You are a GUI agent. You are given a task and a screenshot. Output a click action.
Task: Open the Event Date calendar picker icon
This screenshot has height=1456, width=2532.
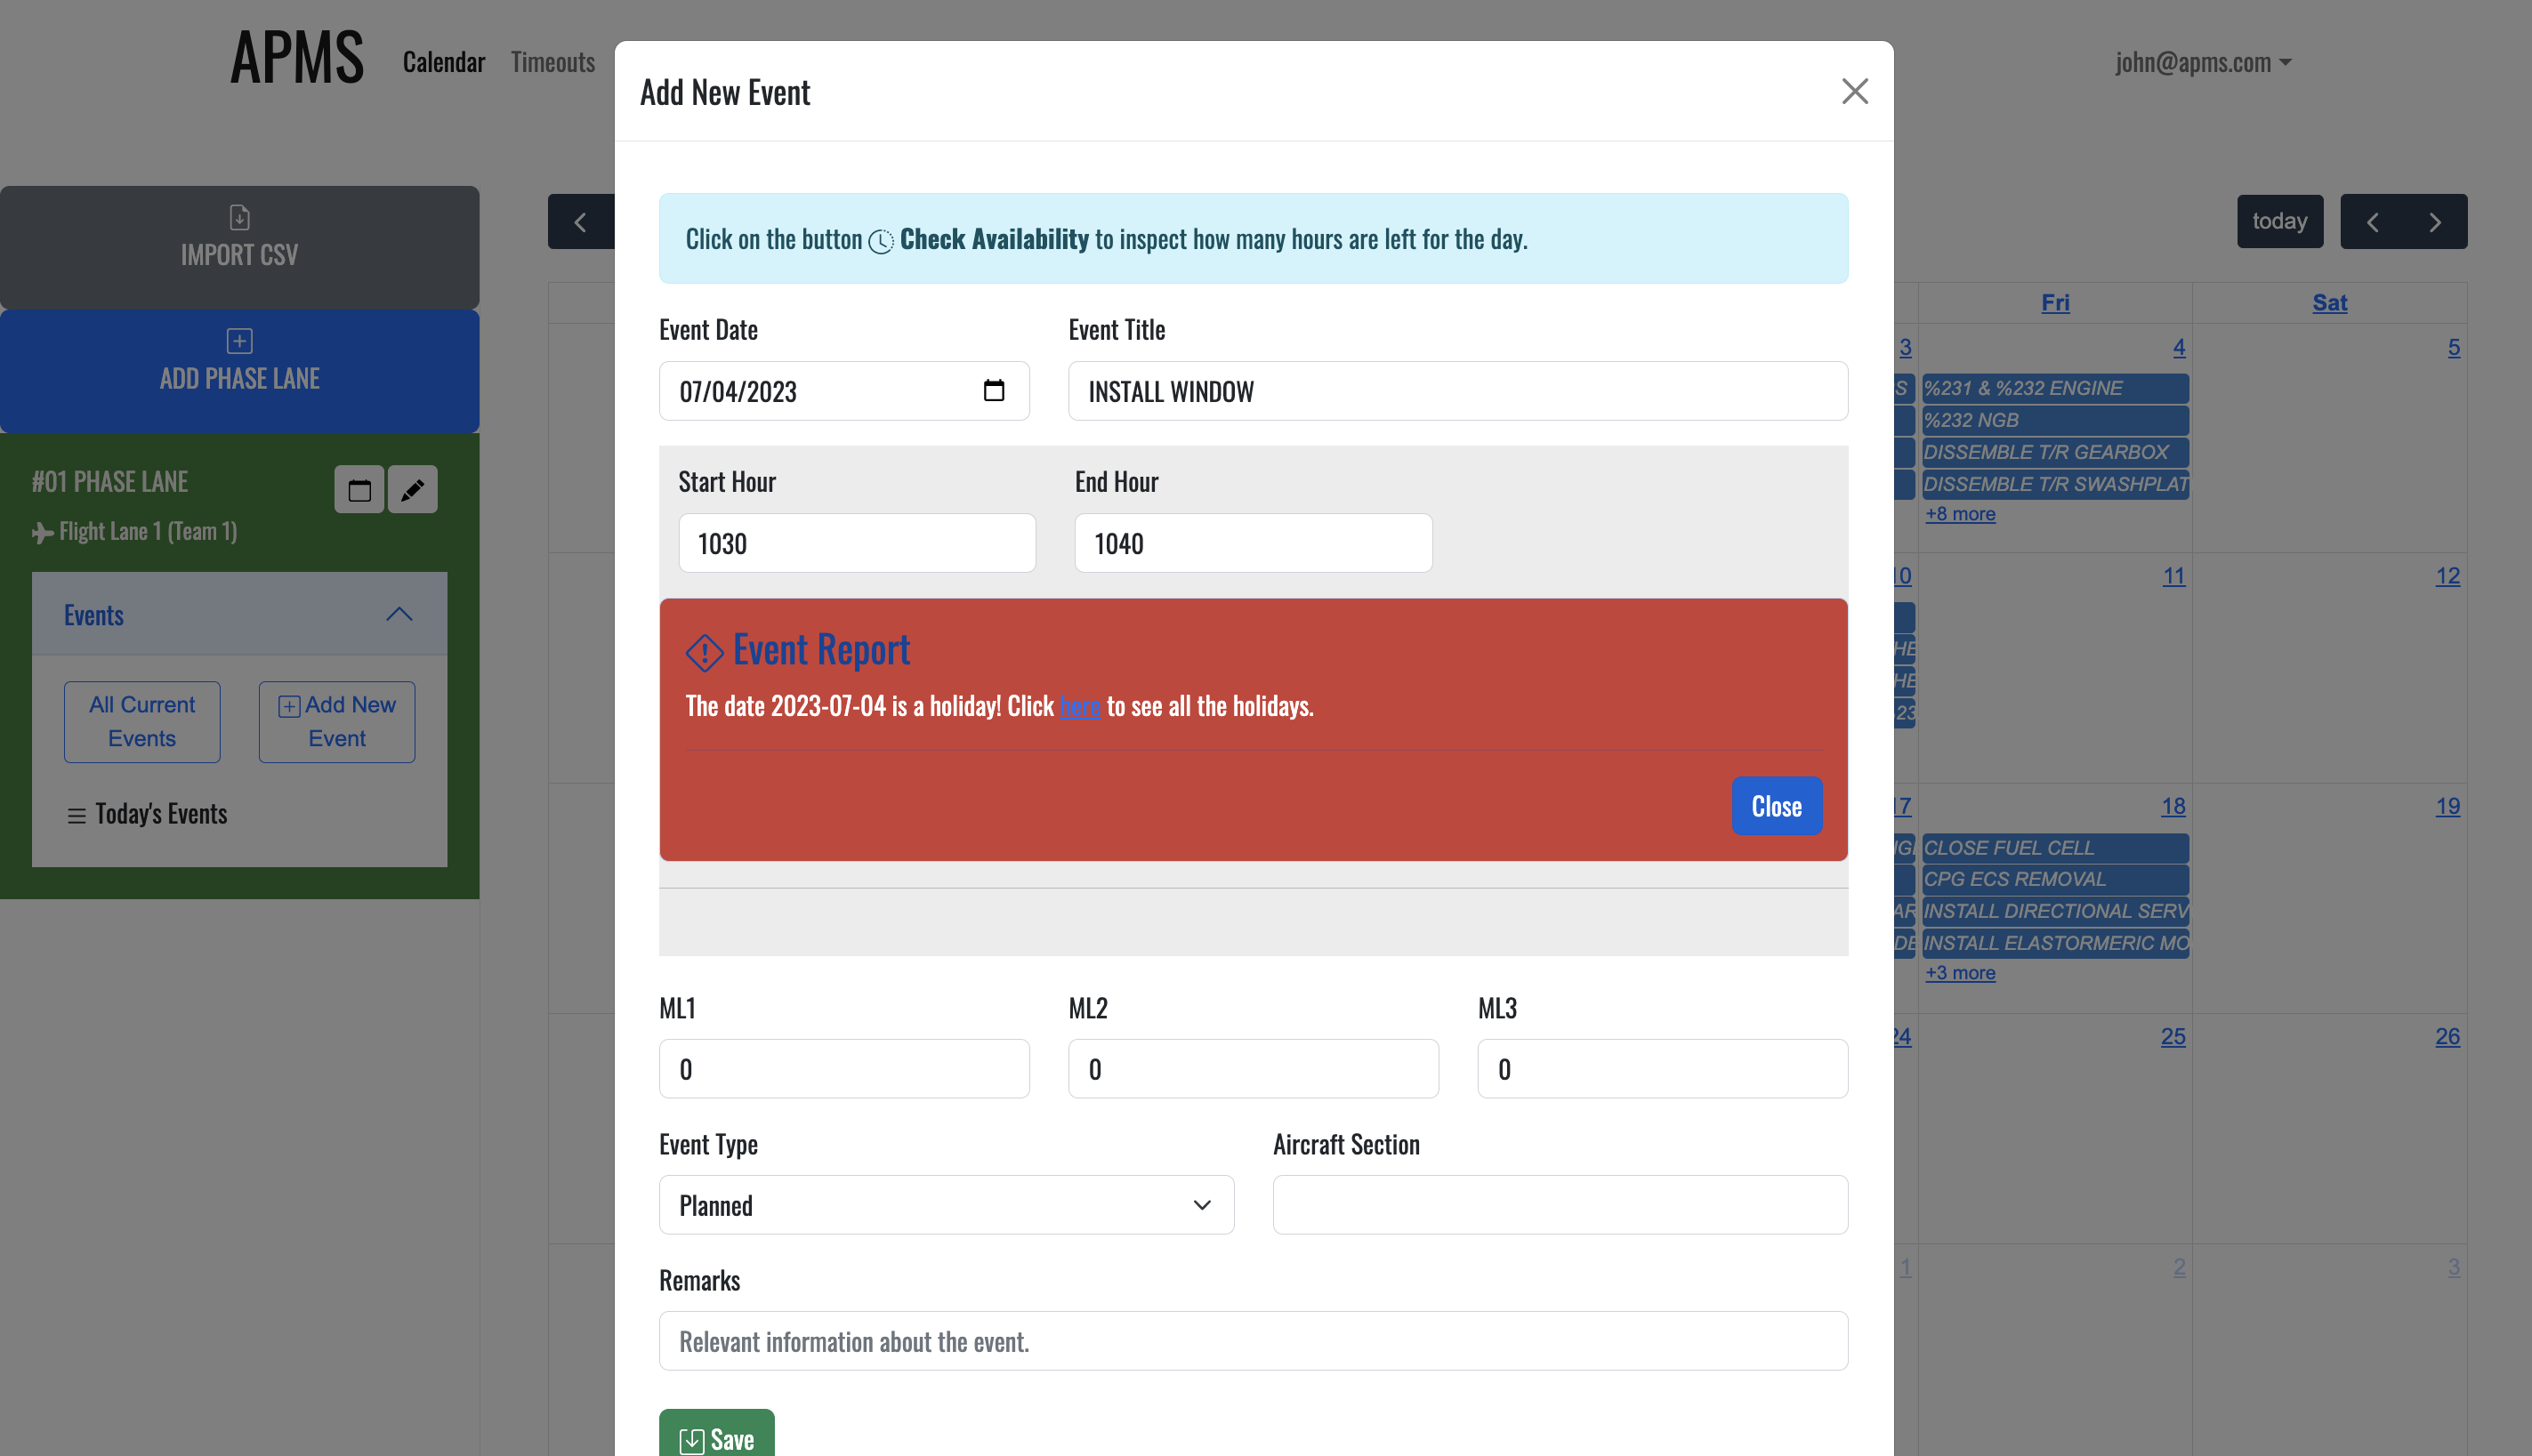tap(993, 390)
